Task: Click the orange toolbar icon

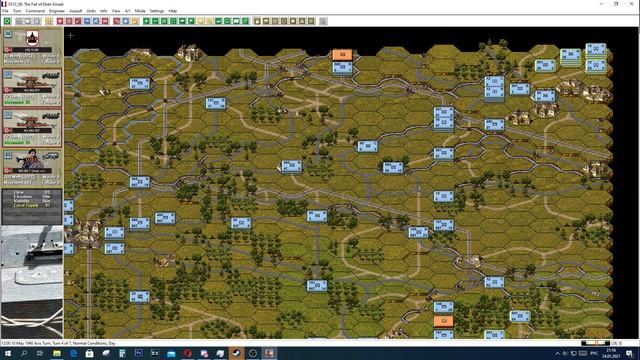Action: pos(135,21)
